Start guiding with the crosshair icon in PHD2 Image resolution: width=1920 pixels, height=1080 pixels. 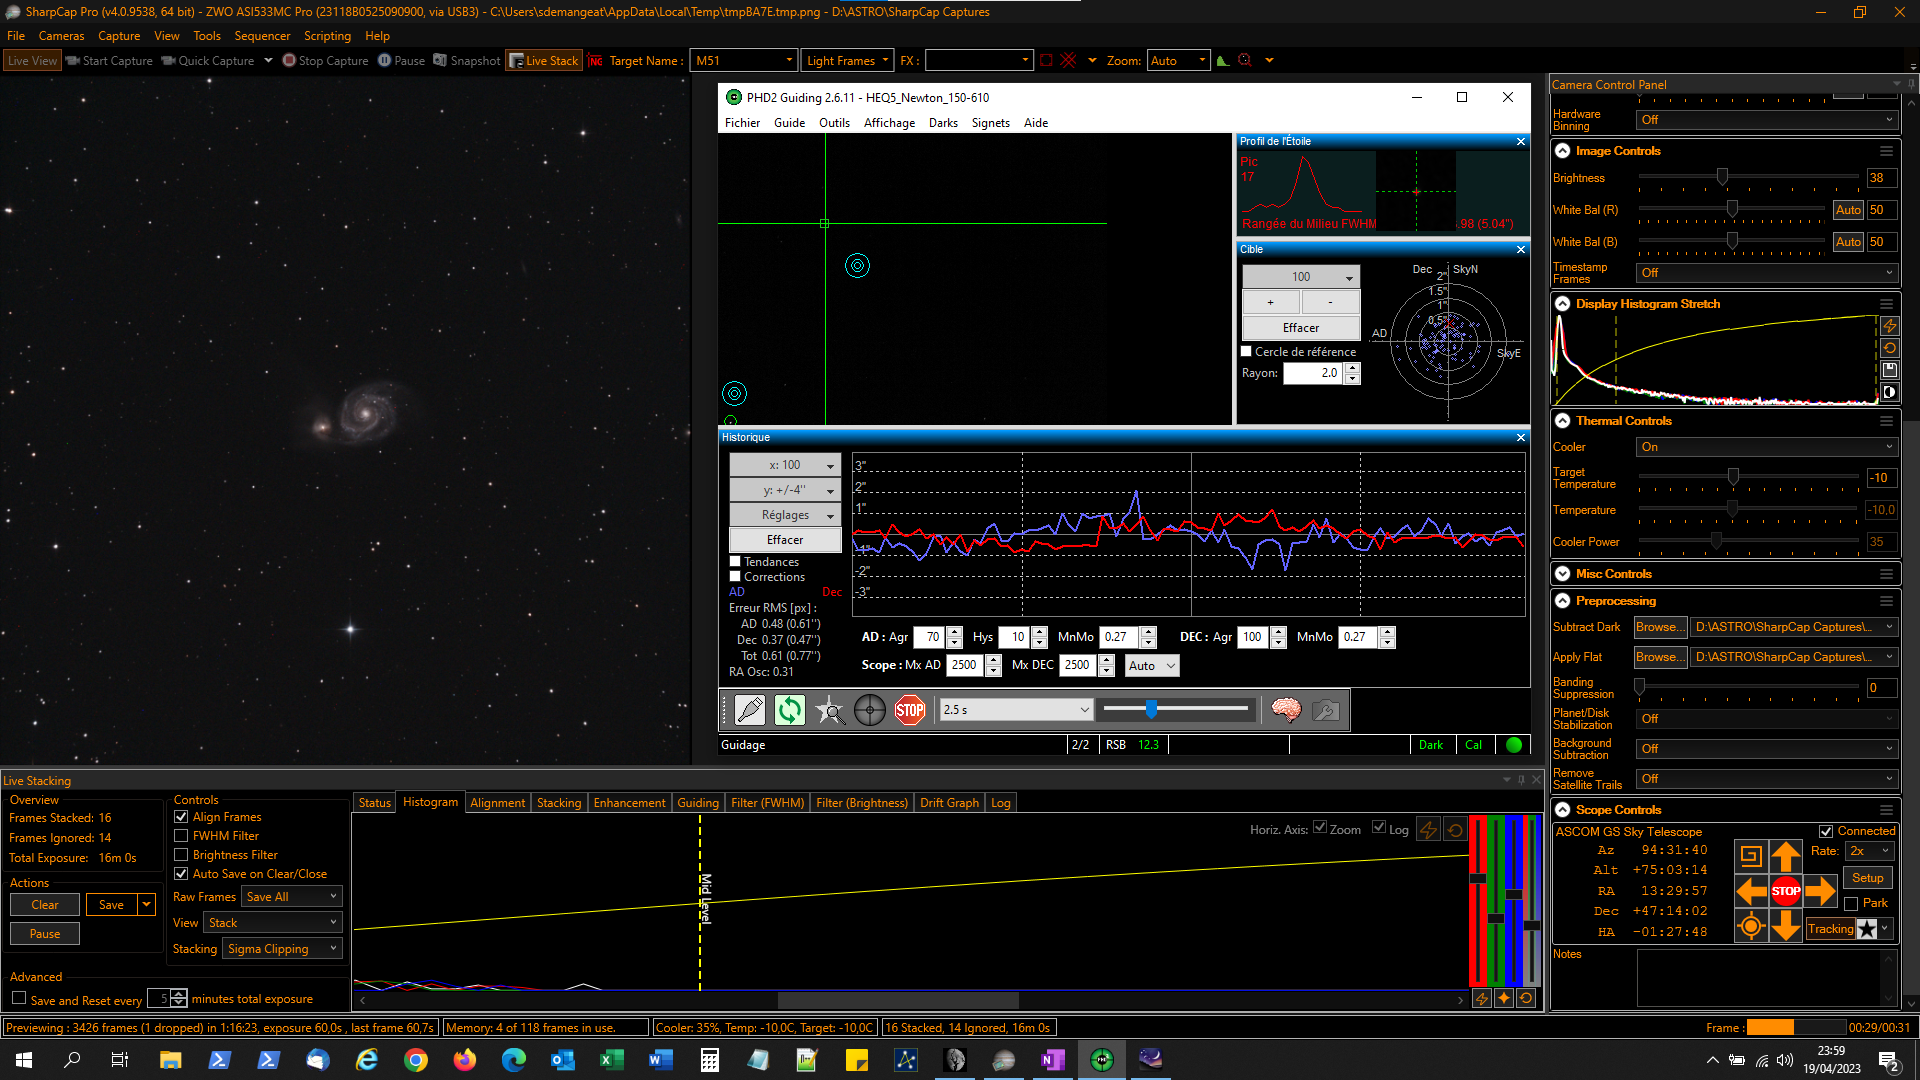[x=870, y=710]
